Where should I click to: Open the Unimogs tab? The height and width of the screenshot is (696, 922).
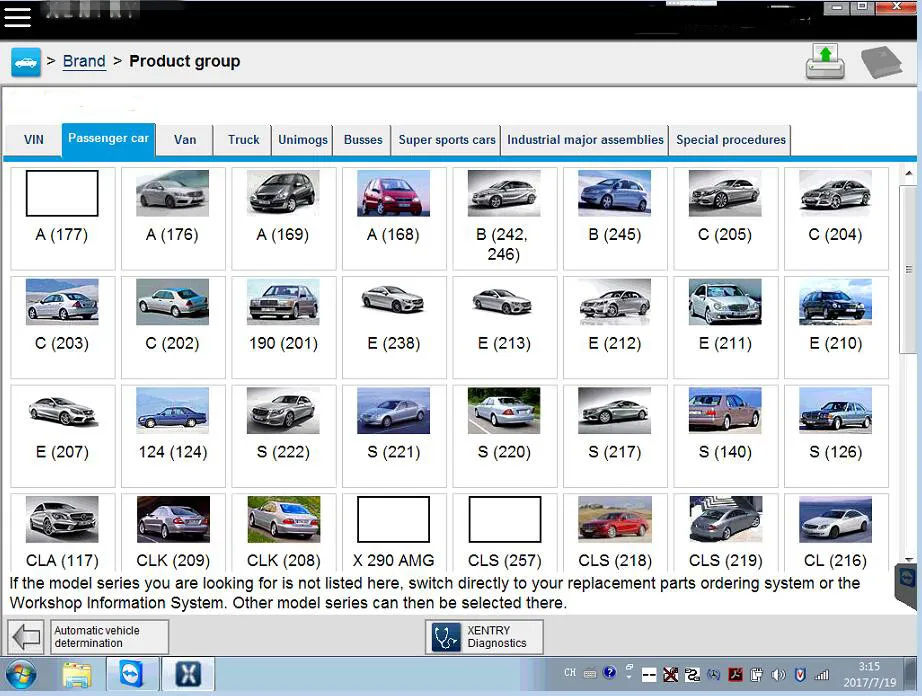303,140
